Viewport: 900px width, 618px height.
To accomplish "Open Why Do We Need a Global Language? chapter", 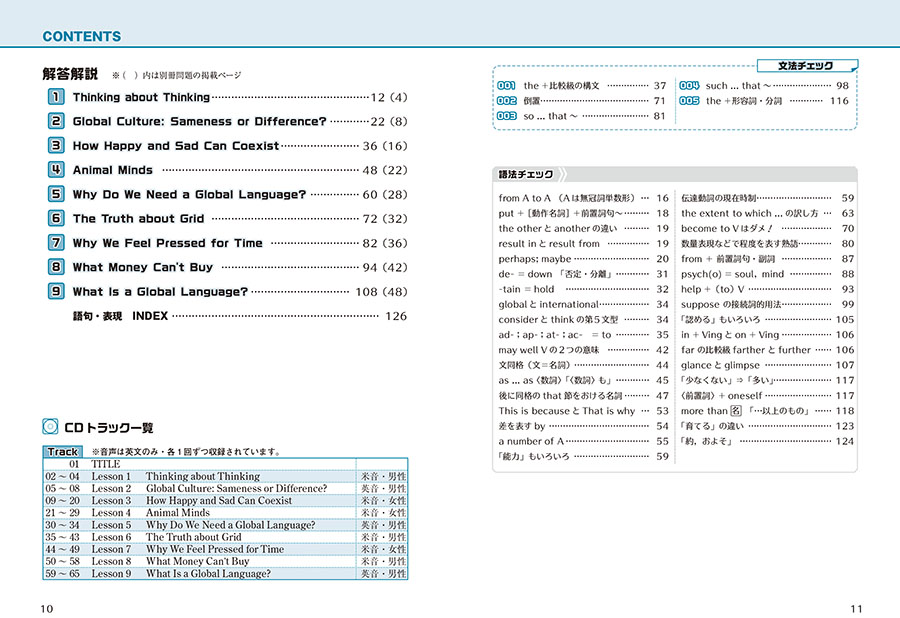I will click(x=189, y=194).
